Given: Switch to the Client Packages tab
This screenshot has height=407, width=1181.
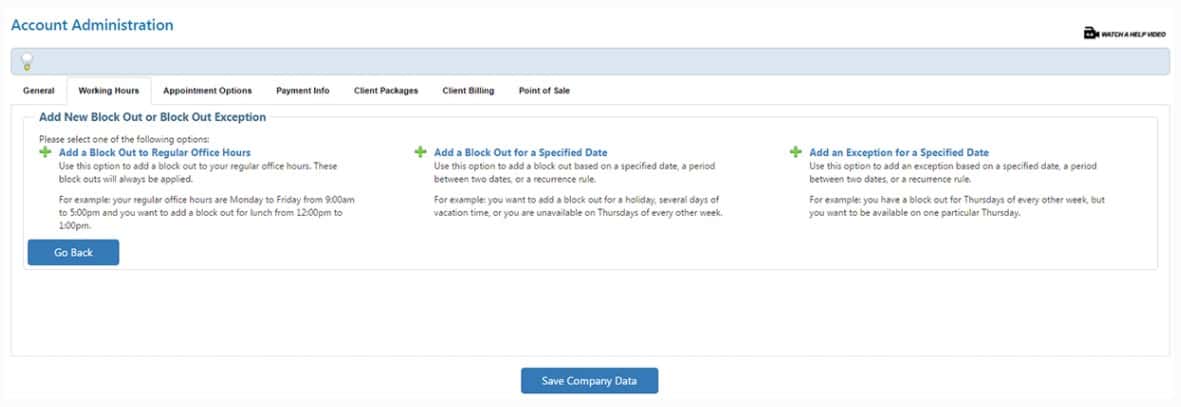Looking at the screenshot, I should tap(386, 91).
